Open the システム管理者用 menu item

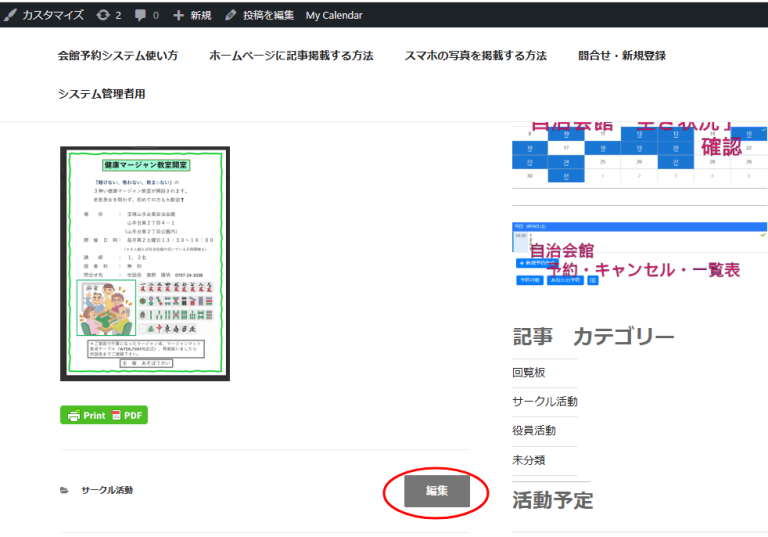coord(102,94)
